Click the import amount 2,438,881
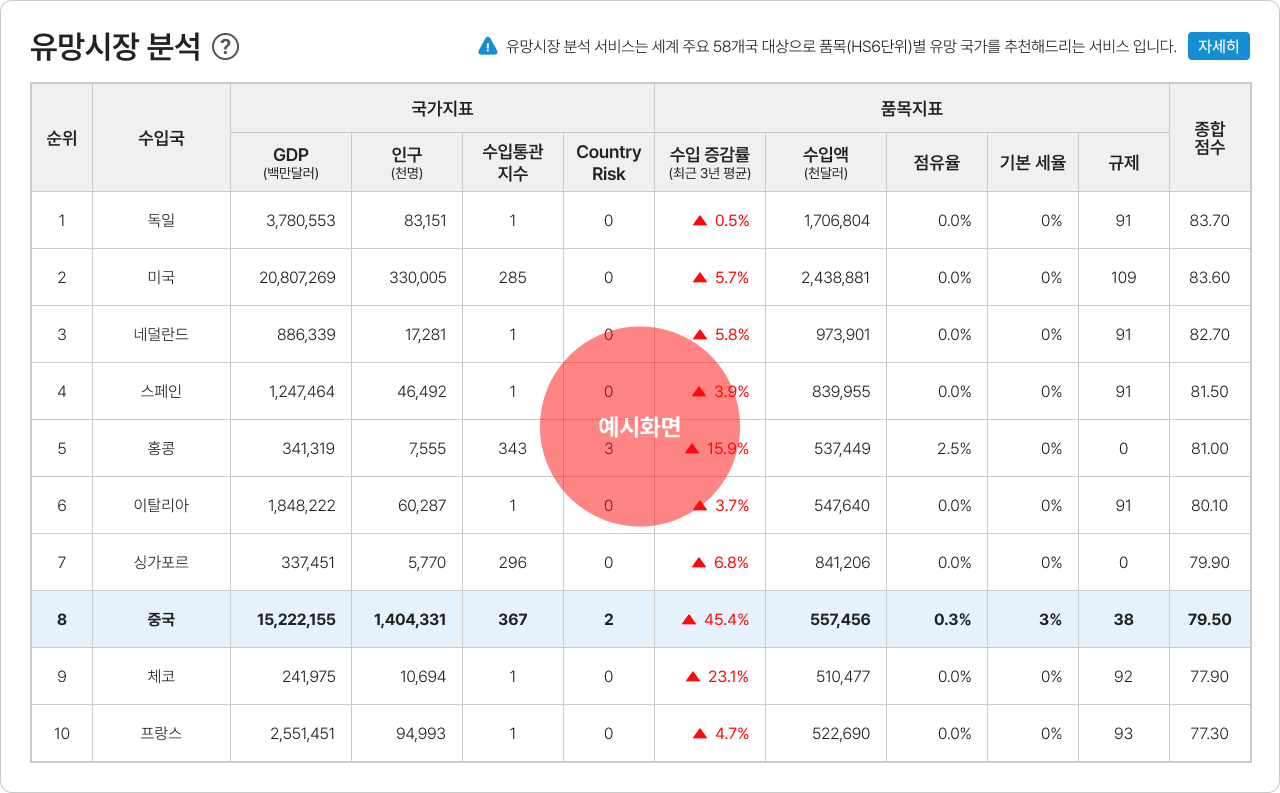The width and height of the screenshot is (1280, 793). (836, 277)
